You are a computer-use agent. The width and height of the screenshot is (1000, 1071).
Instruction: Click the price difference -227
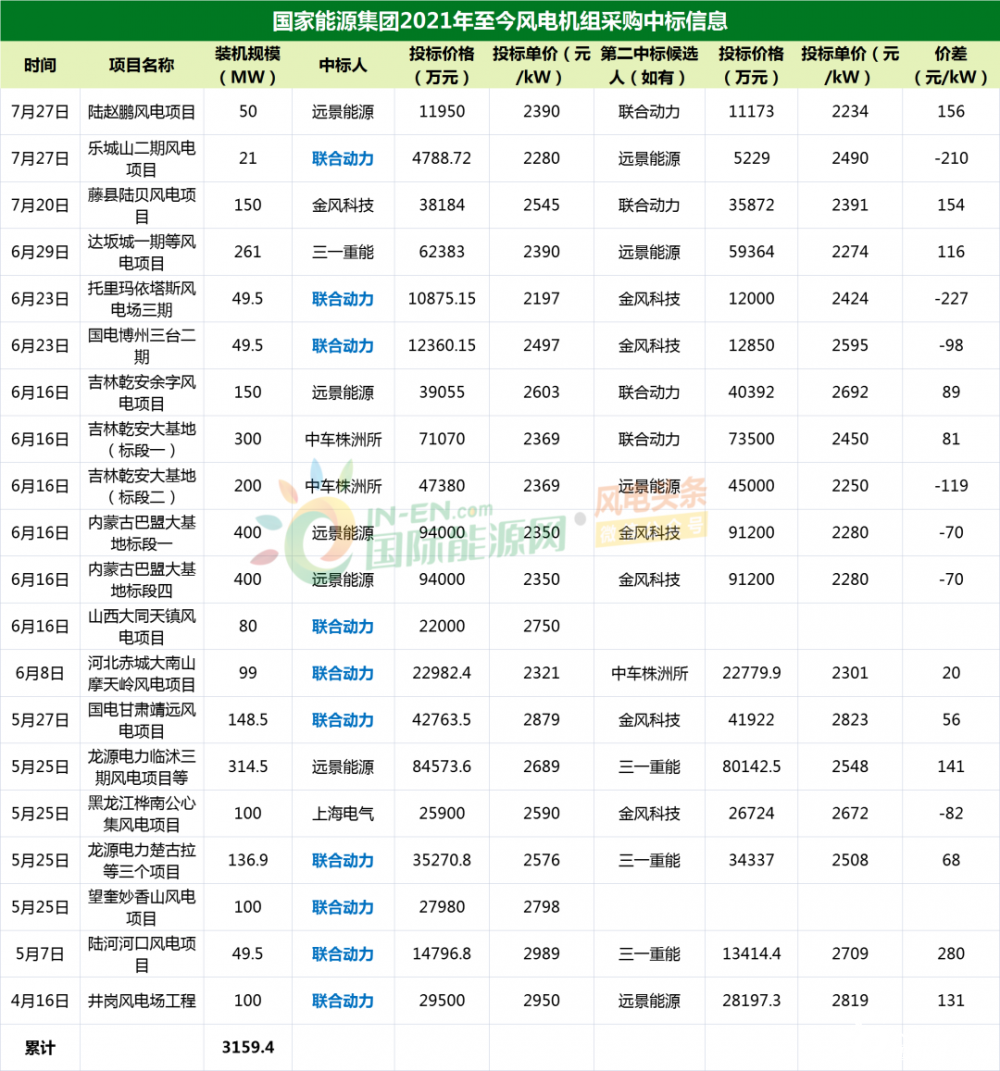pos(951,299)
